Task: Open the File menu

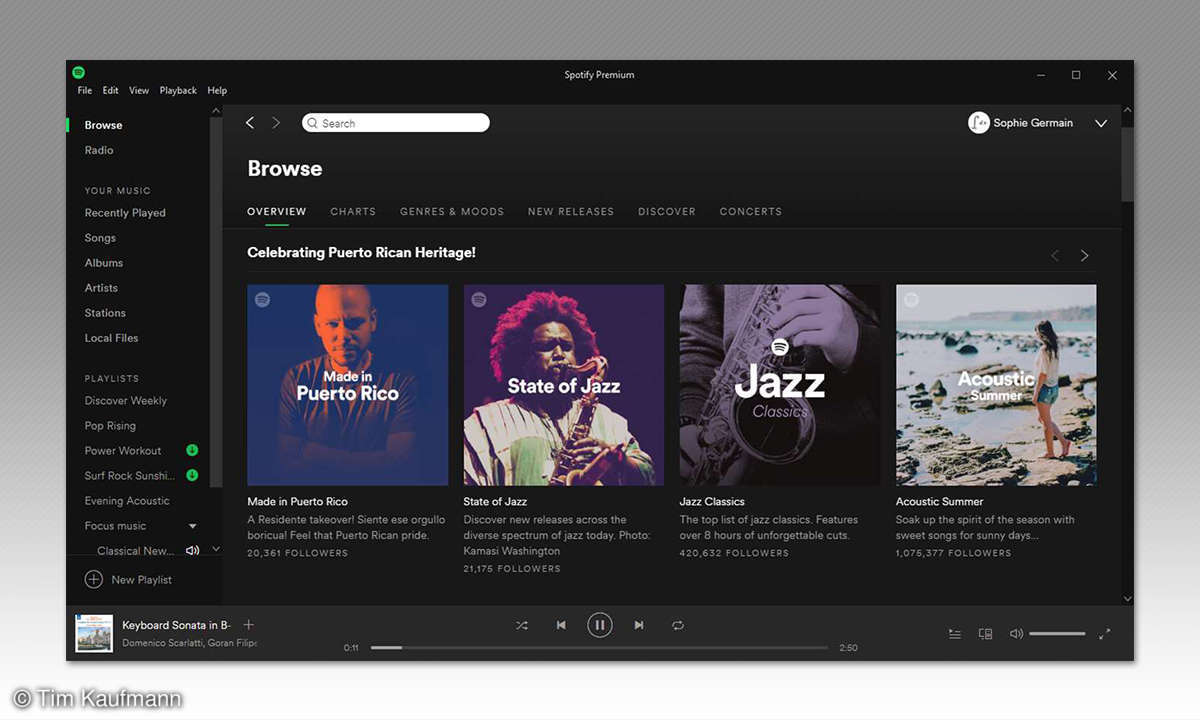Action: click(85, 90)
